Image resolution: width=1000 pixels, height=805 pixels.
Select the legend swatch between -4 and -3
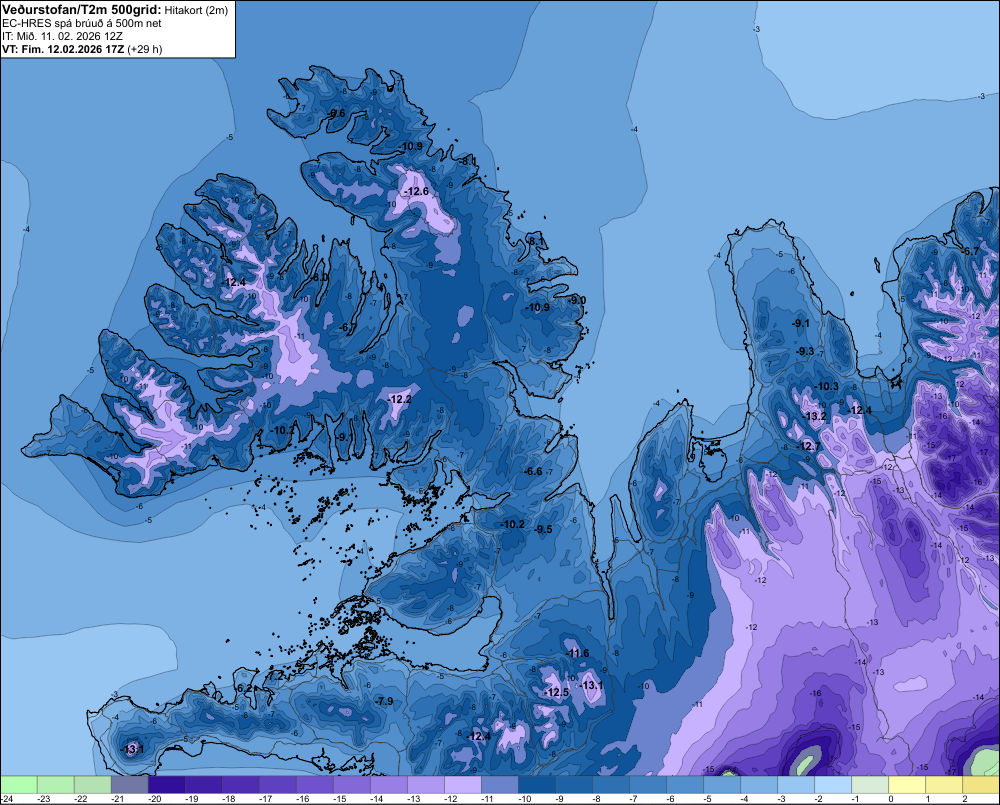tap(759, 784)
